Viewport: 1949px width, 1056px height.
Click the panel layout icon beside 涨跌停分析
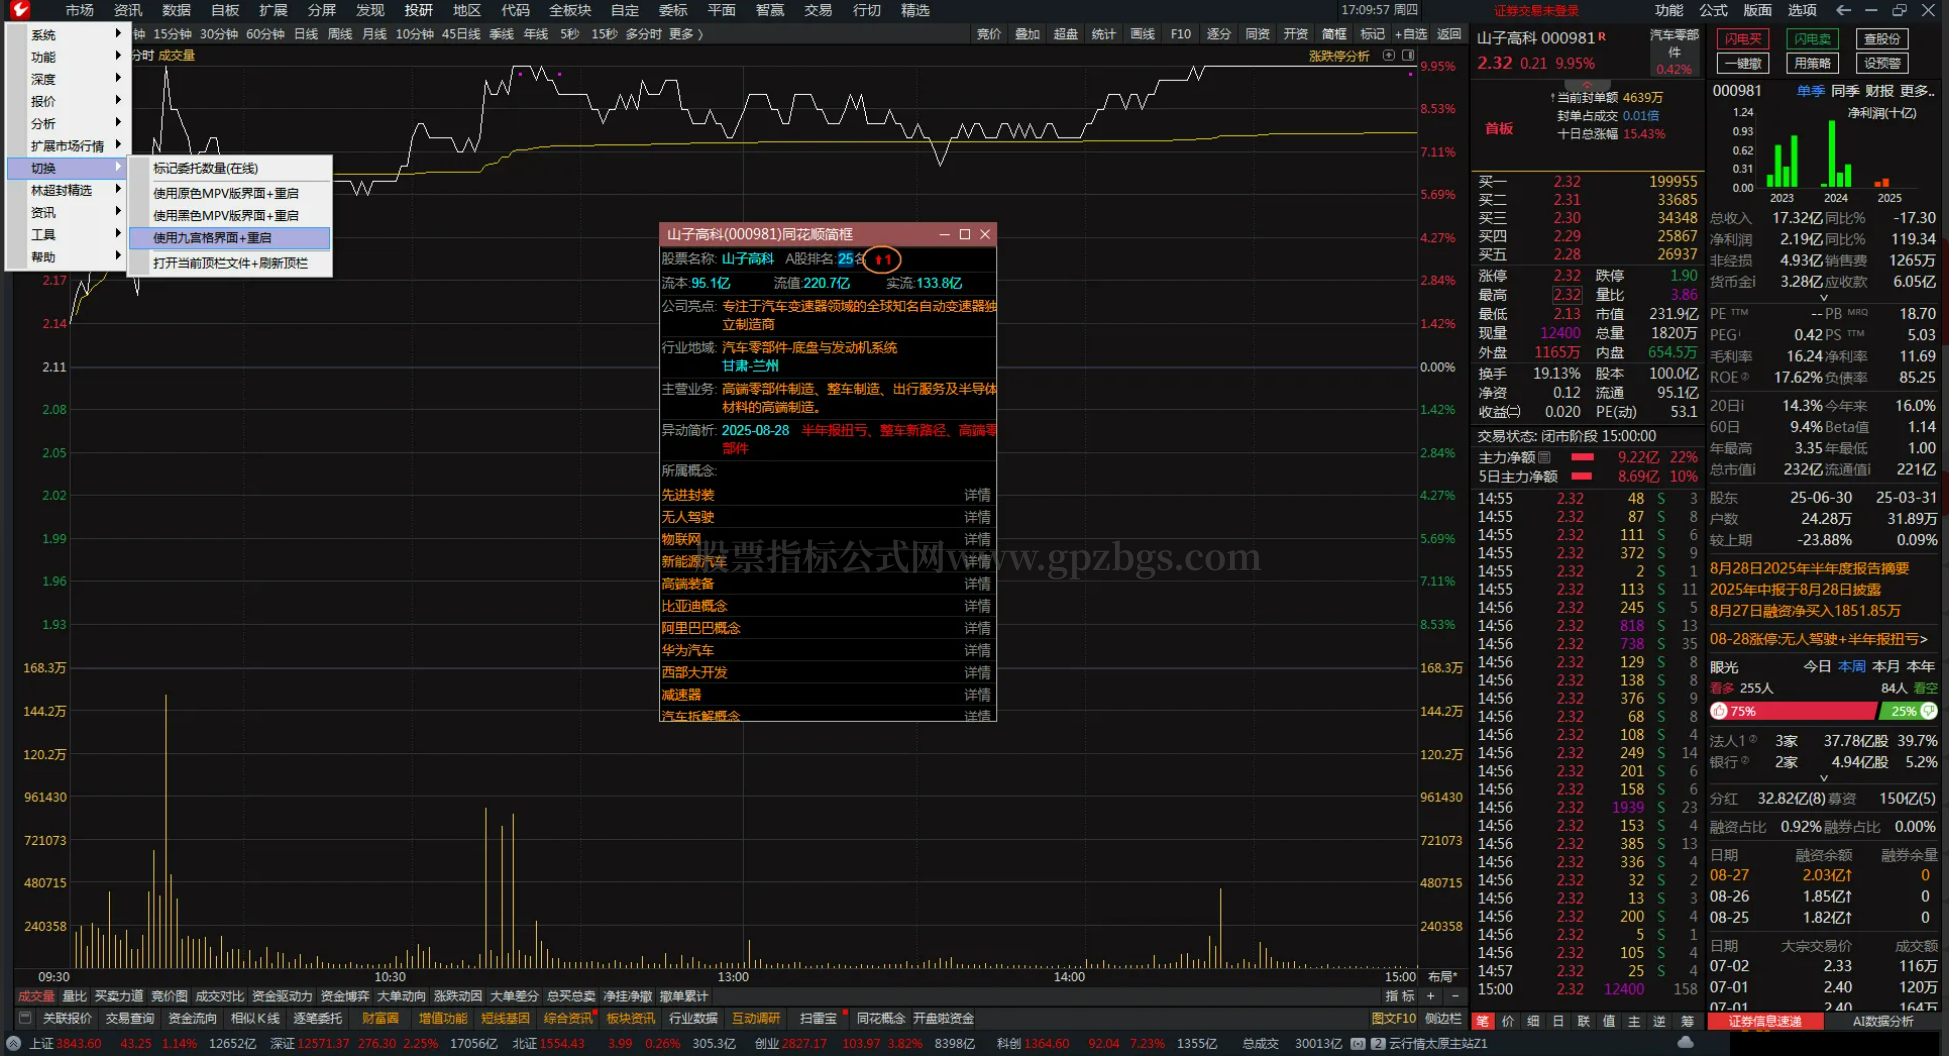[1408, 56]
